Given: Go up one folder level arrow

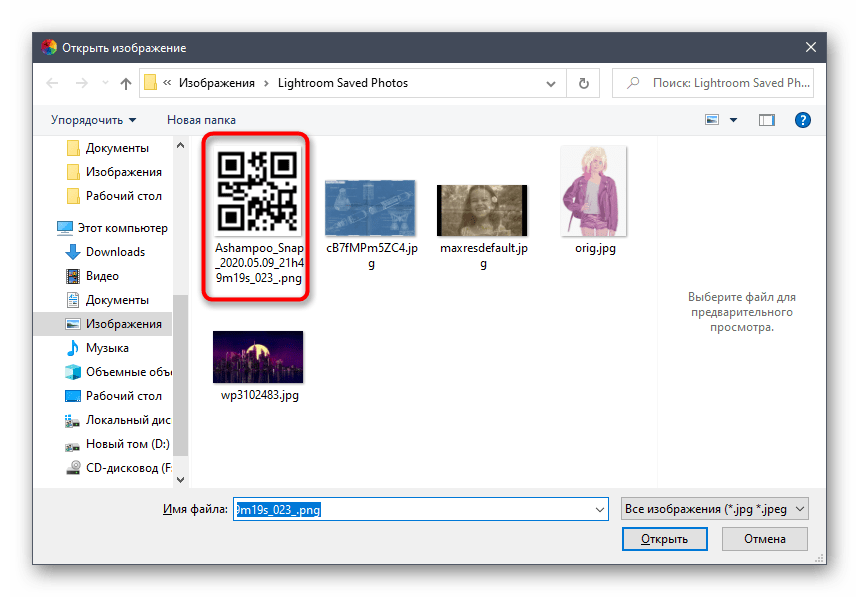Looking at the screenshot, I should tap(125, 83).
